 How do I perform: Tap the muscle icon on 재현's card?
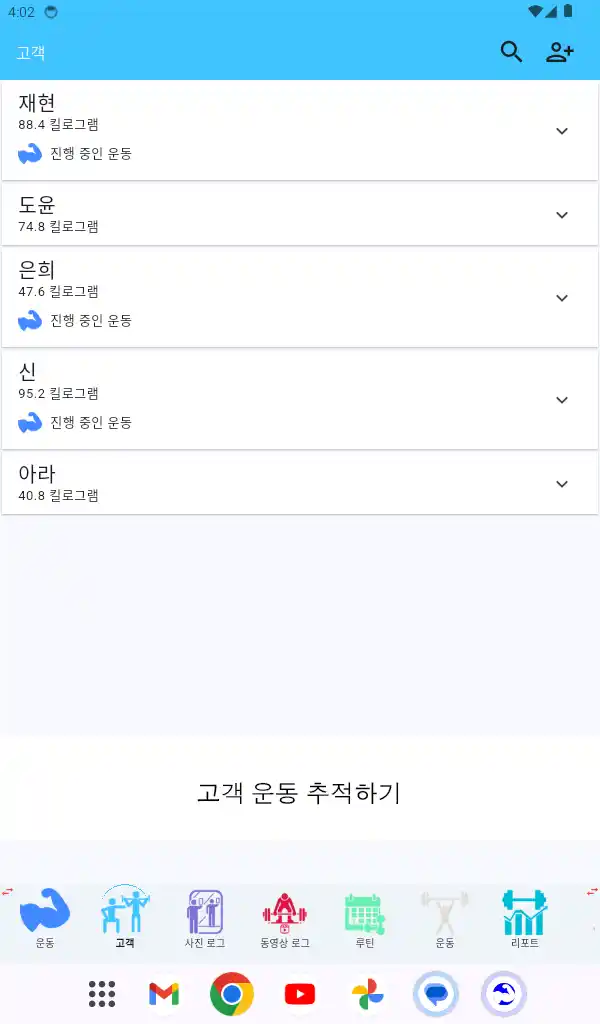pyautogui.click(x=30, y=153)
